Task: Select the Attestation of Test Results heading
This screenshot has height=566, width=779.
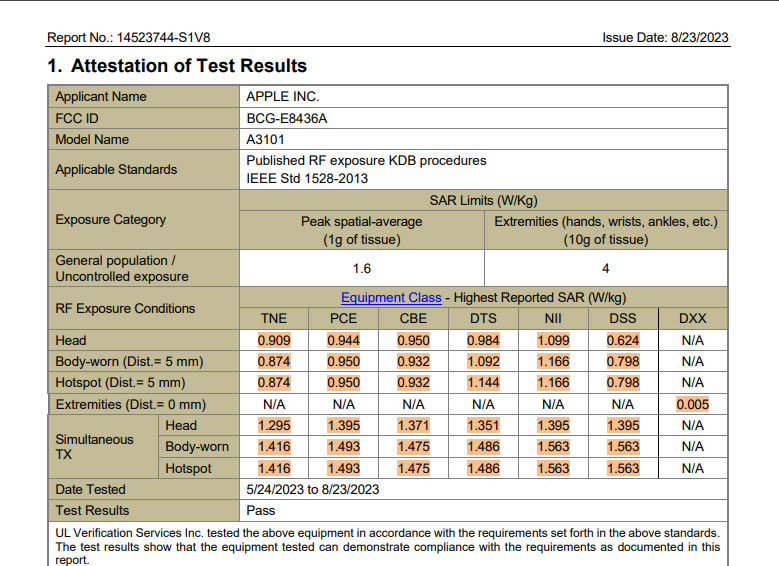Action: tap(177, 66)
